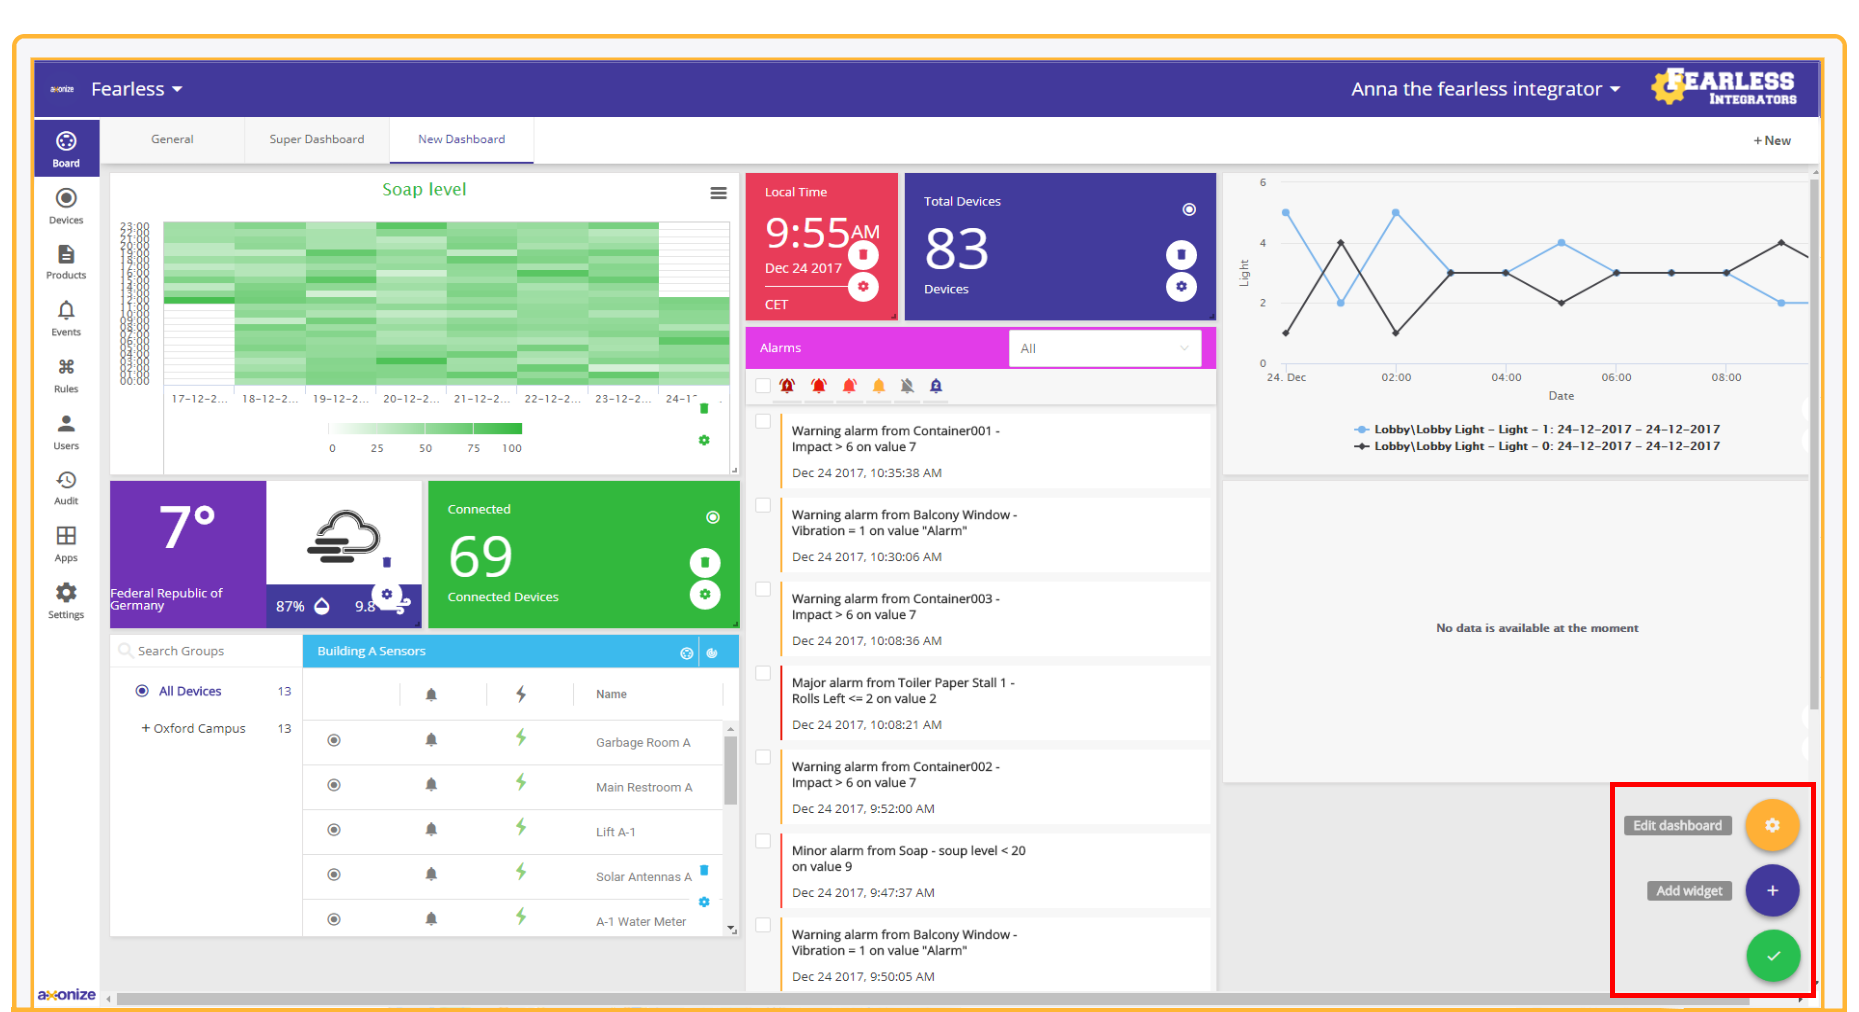The height and width of the screenshot is (1012, 1859).
Task: Open Soap level chart hamburger menu
Action: coord(718,193)
